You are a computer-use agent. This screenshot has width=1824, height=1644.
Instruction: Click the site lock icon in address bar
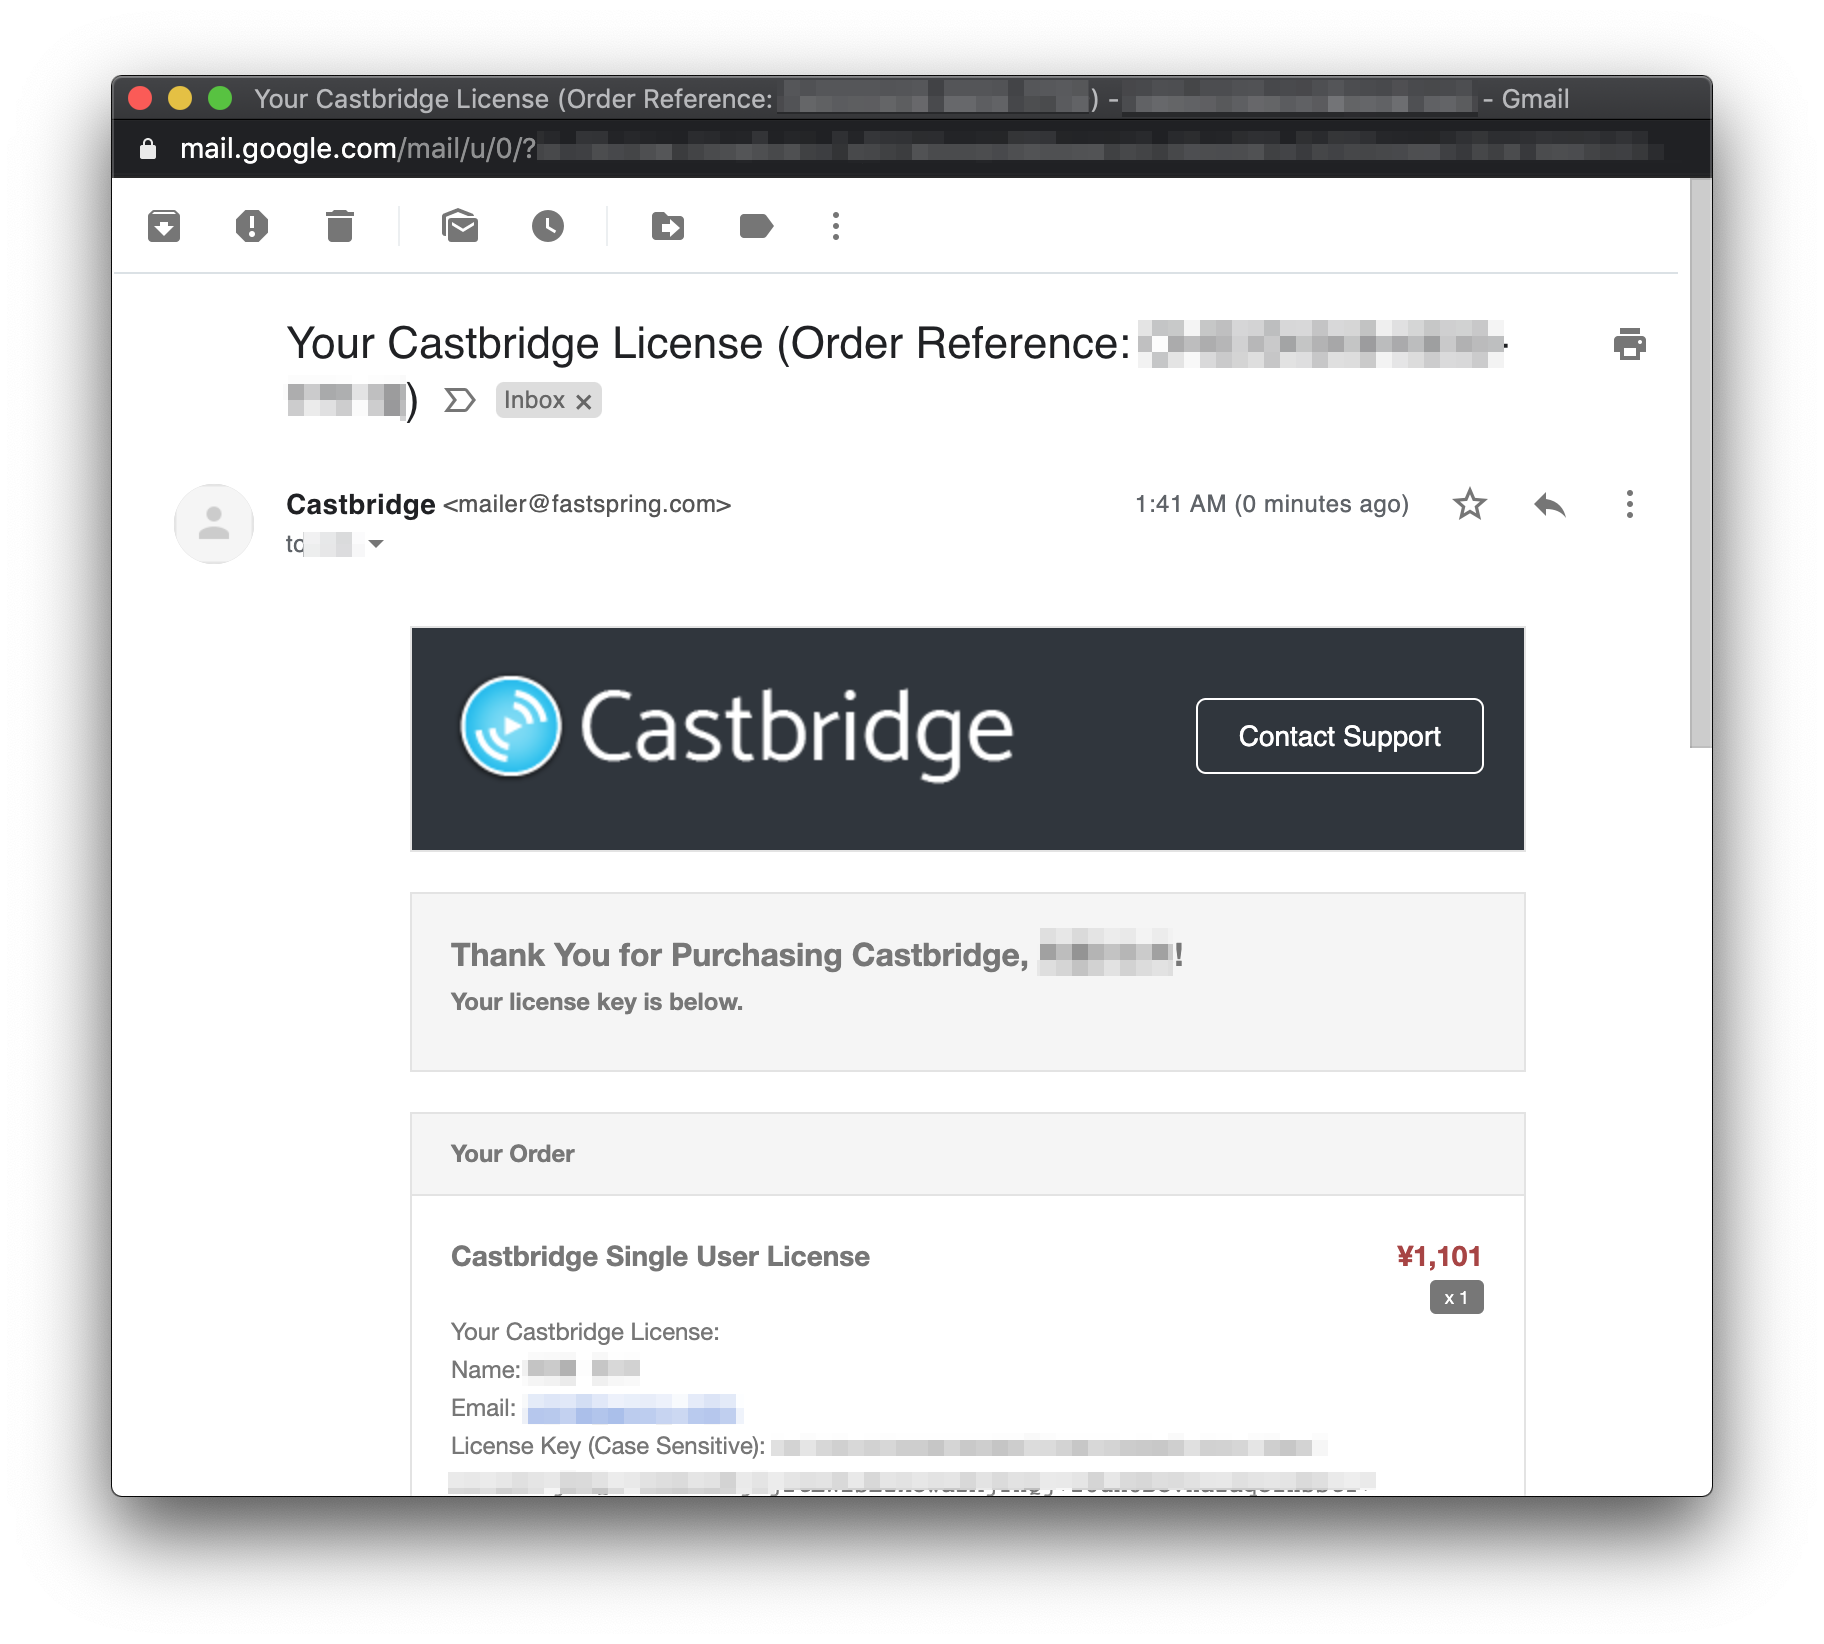148,149
